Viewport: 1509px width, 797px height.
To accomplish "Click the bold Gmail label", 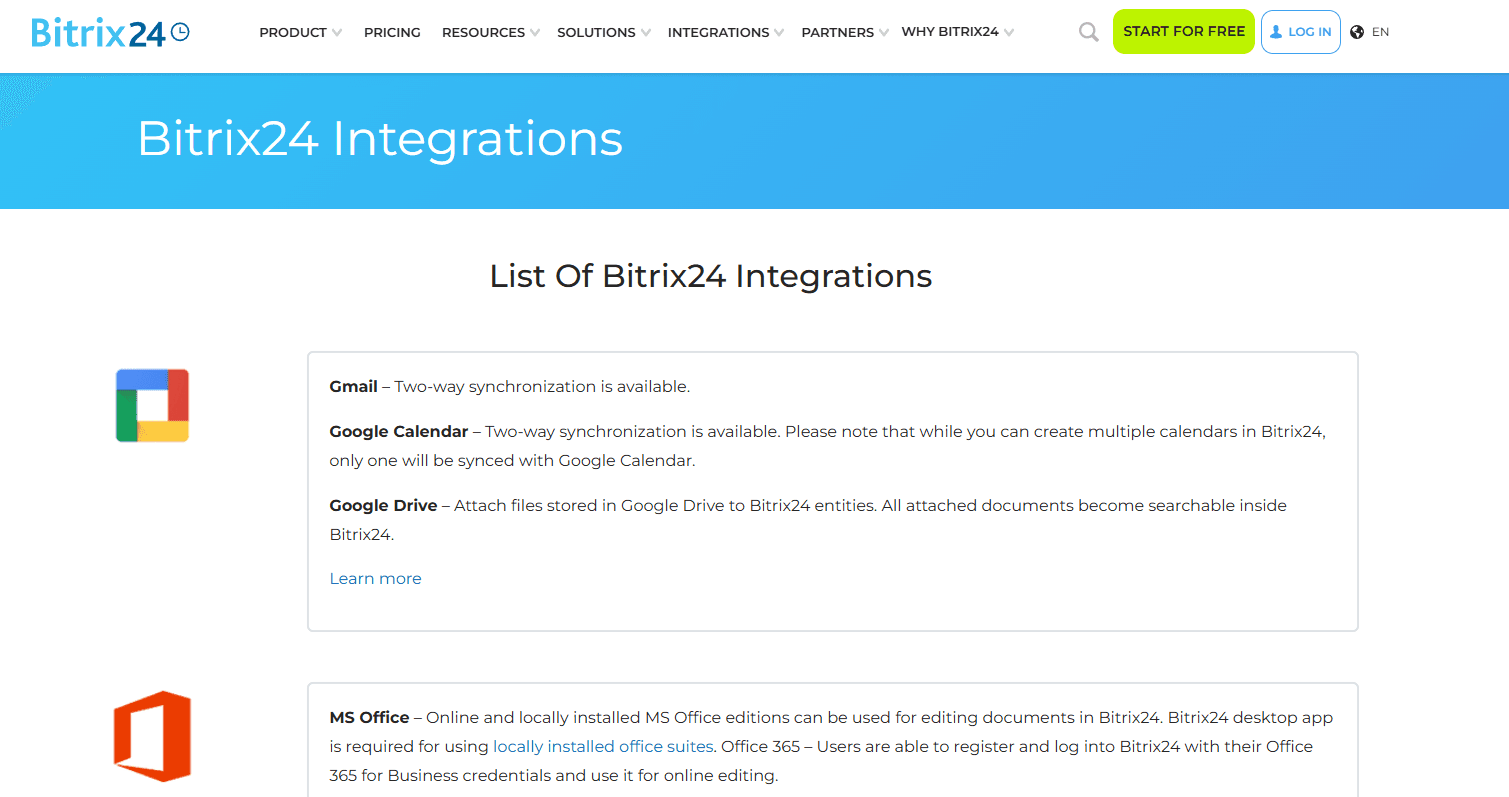I will [354, 386].
